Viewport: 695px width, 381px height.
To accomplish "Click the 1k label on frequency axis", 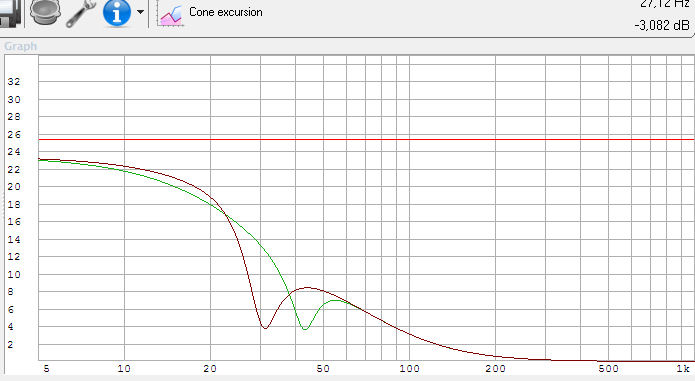I will coord(683,369).
